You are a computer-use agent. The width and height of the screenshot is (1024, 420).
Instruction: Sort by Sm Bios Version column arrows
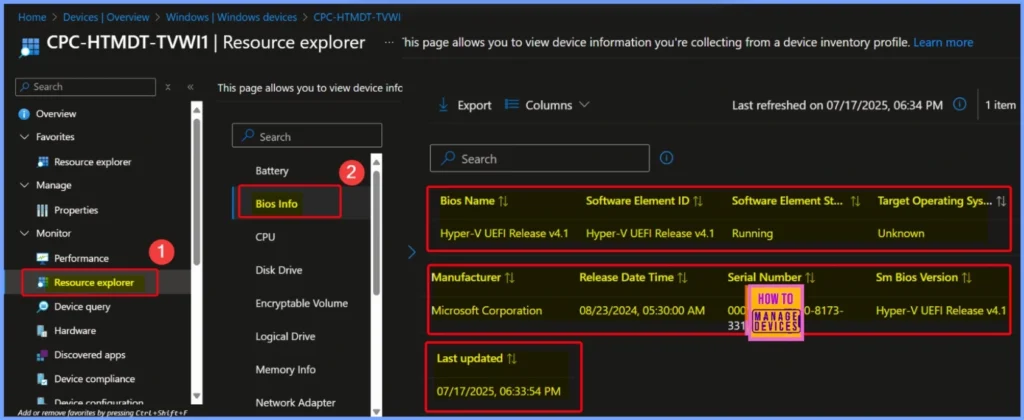click(967, 278)
